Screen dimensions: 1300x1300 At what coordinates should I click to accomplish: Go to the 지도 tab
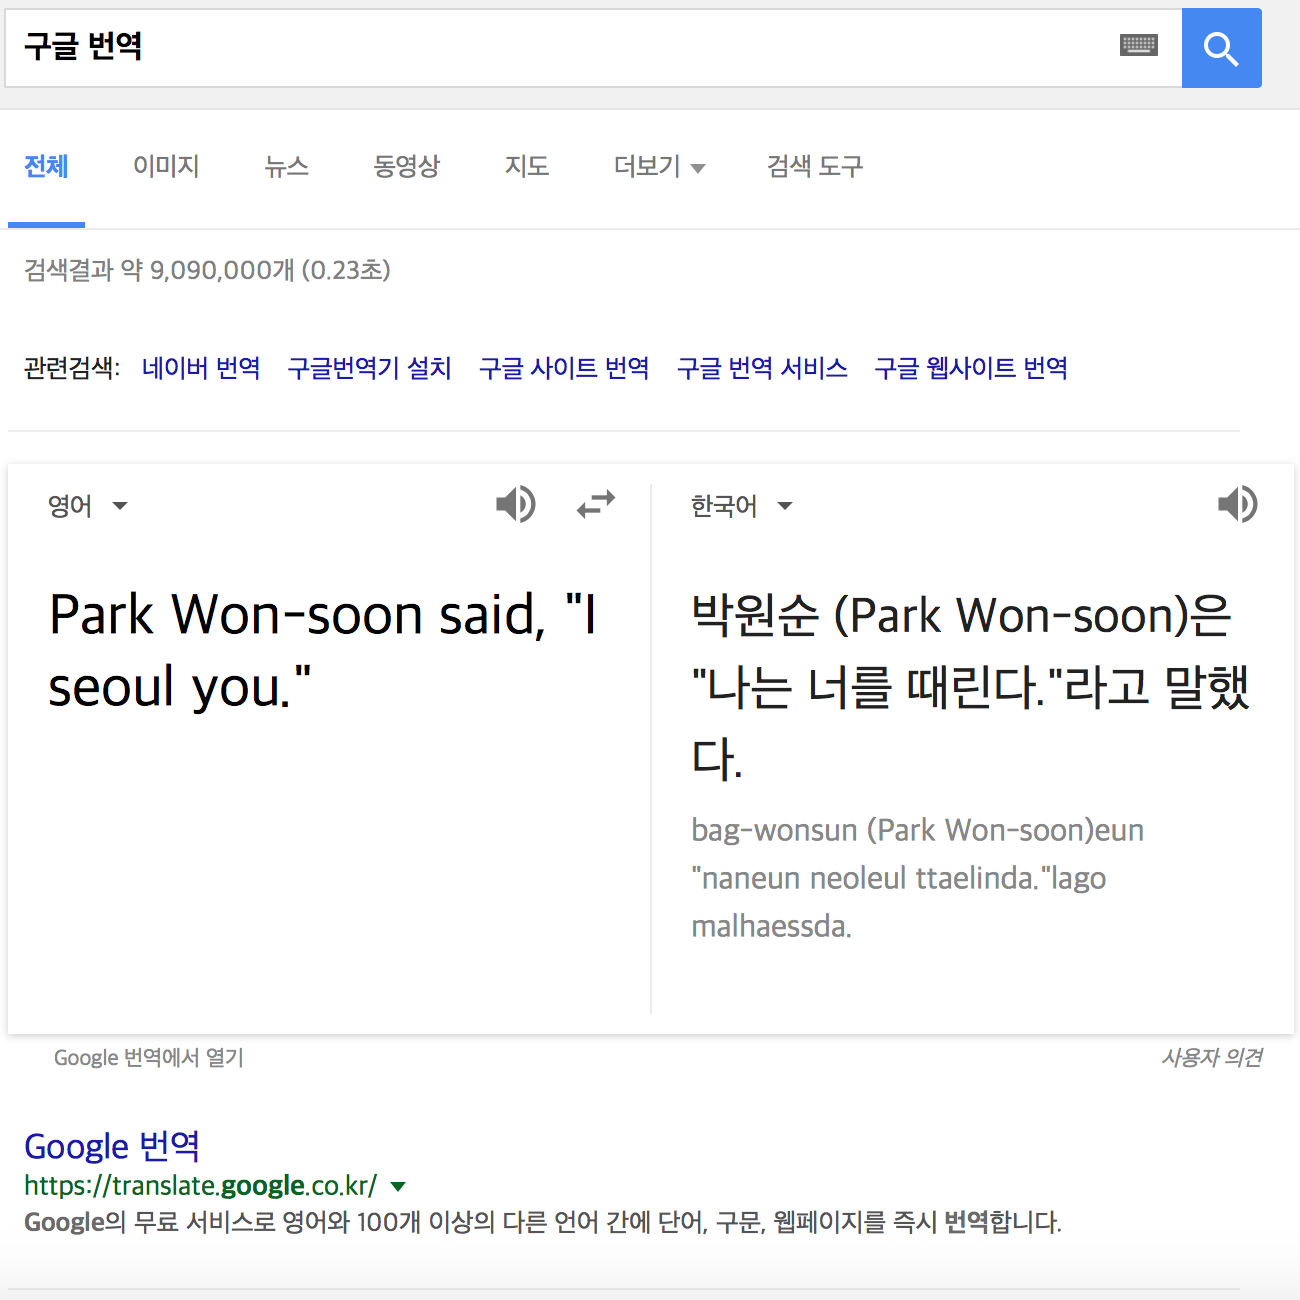[x=527, y=167]
